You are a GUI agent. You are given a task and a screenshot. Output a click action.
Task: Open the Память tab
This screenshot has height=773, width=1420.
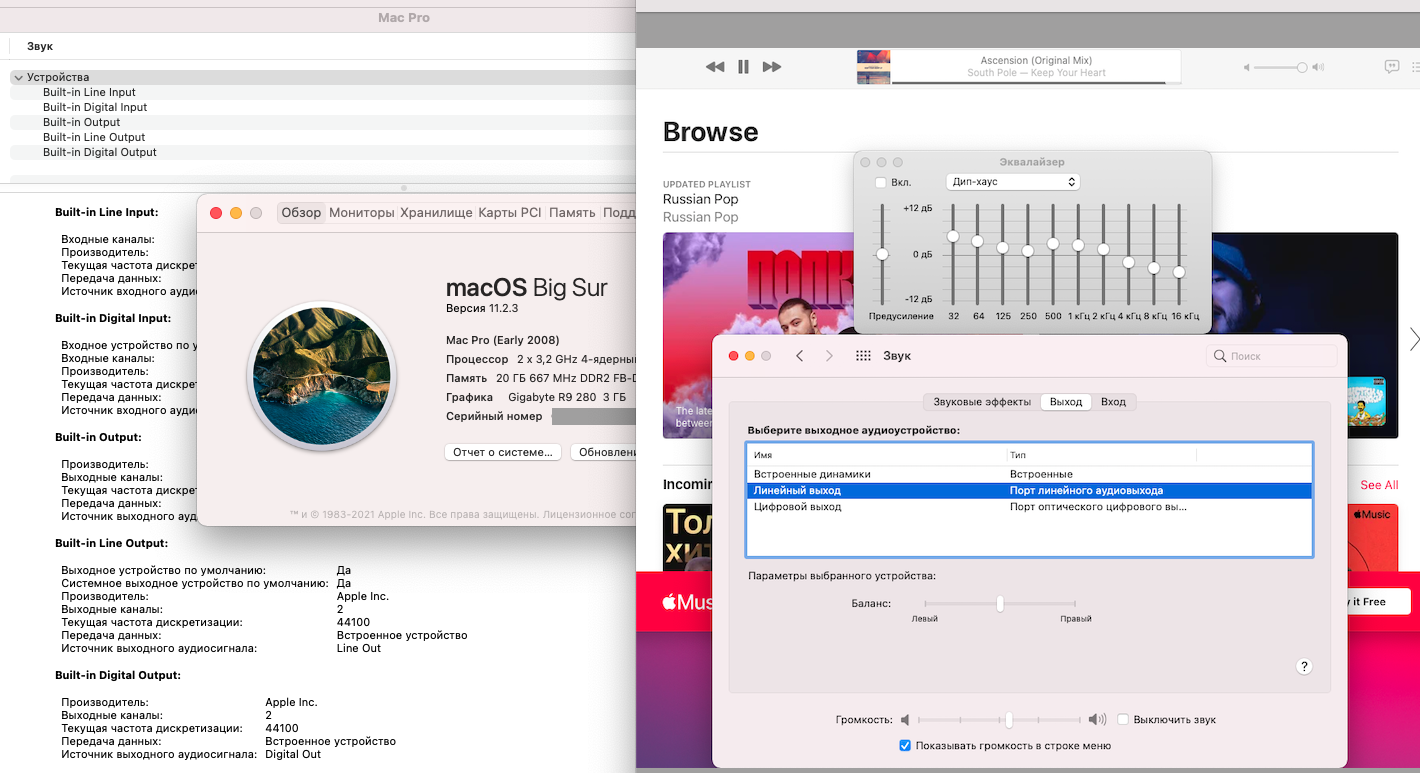572,212
